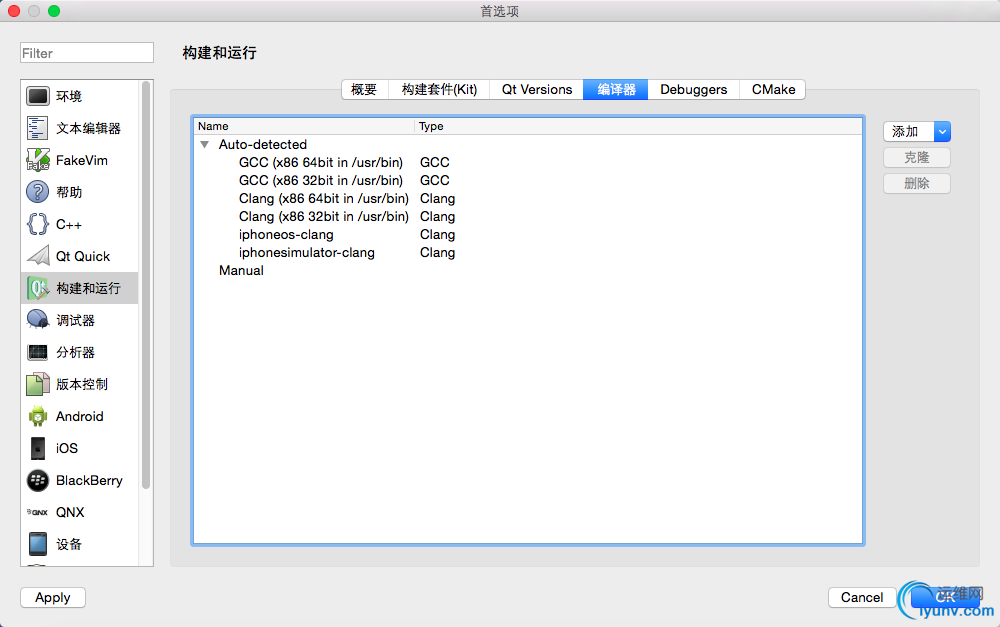The height and width of the screenshot is (627, 1000).
Task: Click the Cancel button
Action: [862, 598]
